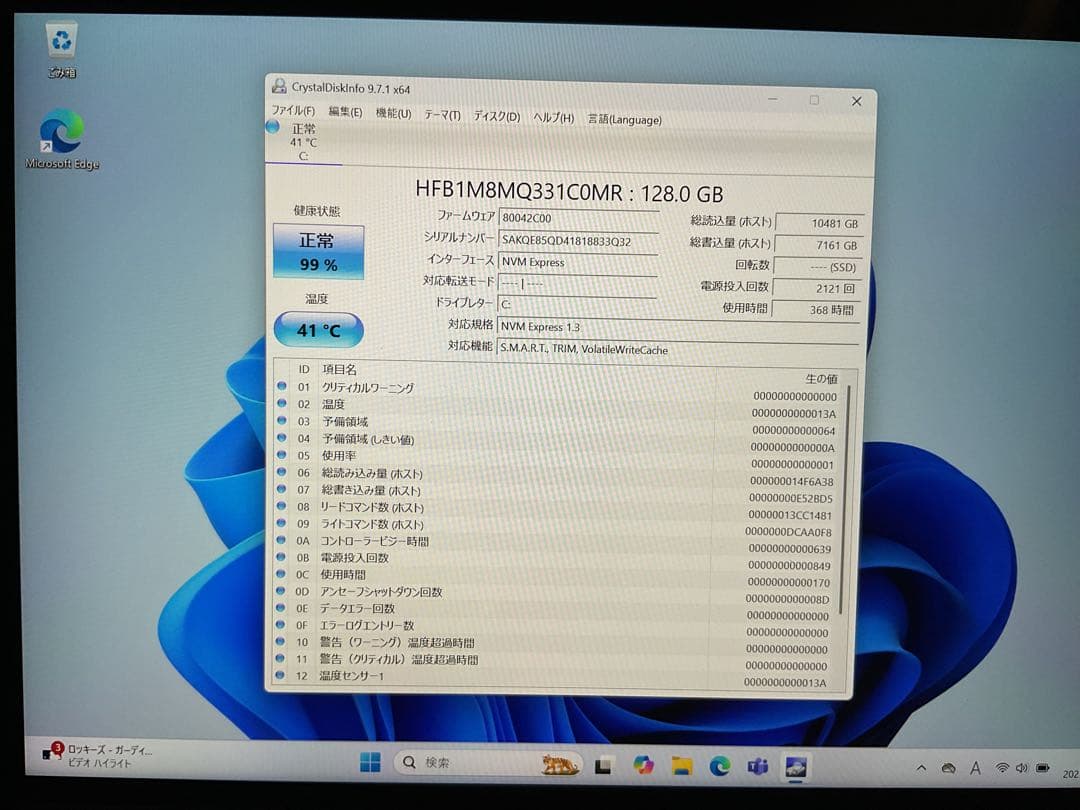The image size is (1080, 810).
Task: Click the 正常 99% health status button
Action: click(x=318, y=252)
